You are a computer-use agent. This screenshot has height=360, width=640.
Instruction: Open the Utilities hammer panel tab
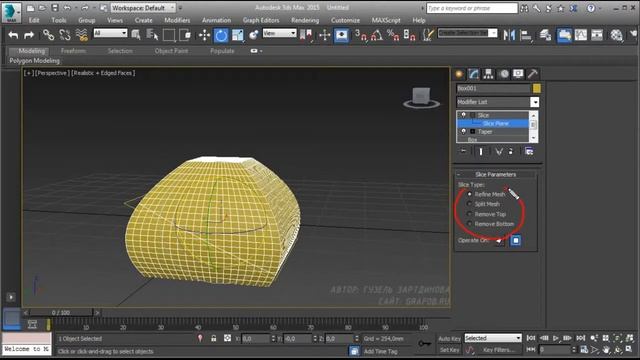pyautogui.click(x=532, y=74)
